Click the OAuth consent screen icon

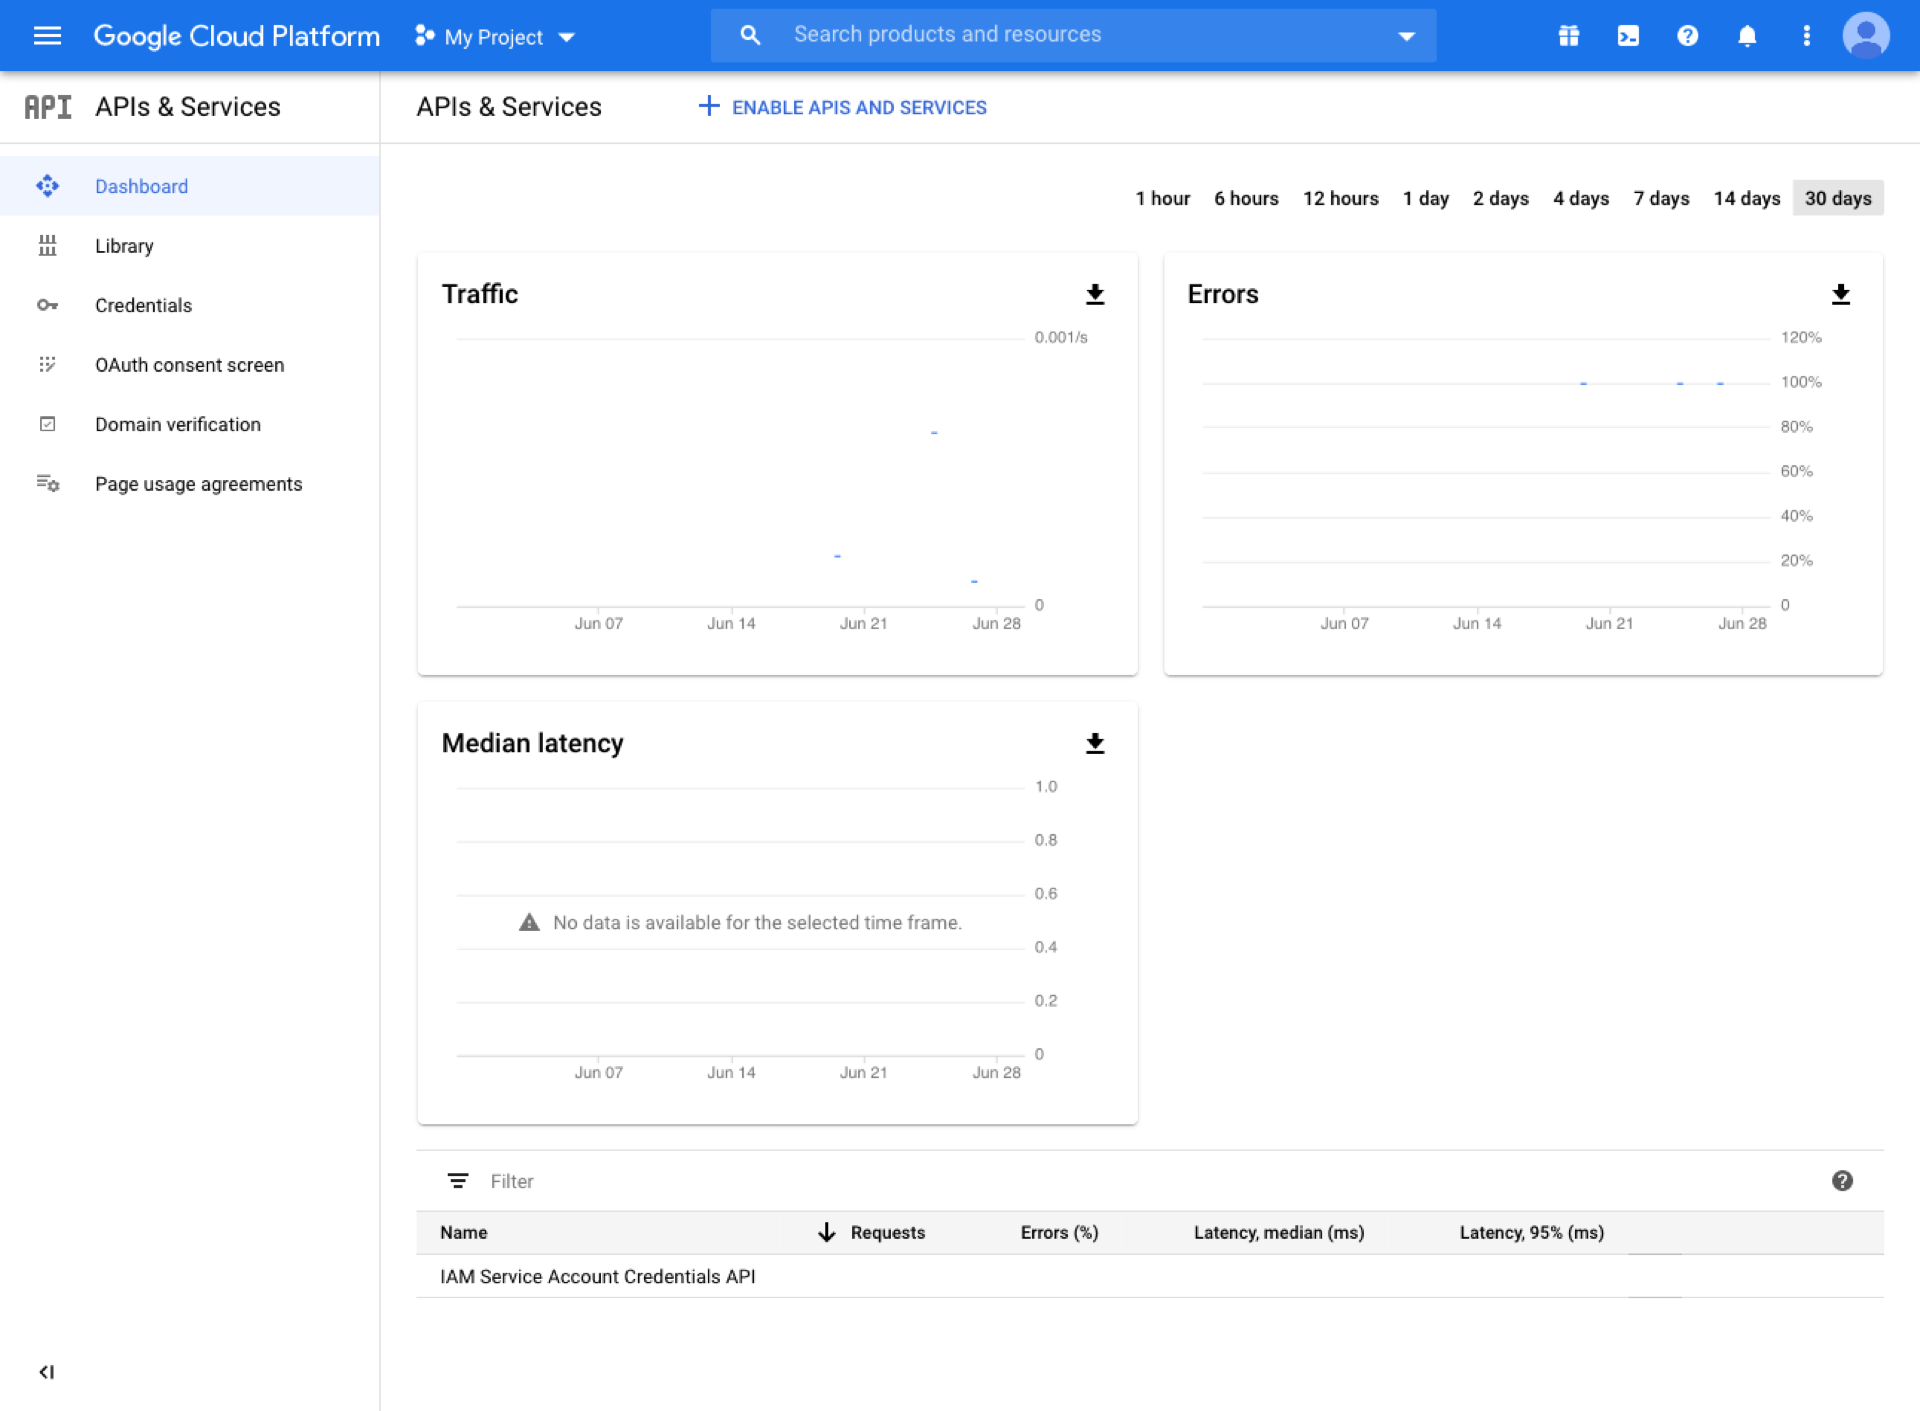(47, 365)
